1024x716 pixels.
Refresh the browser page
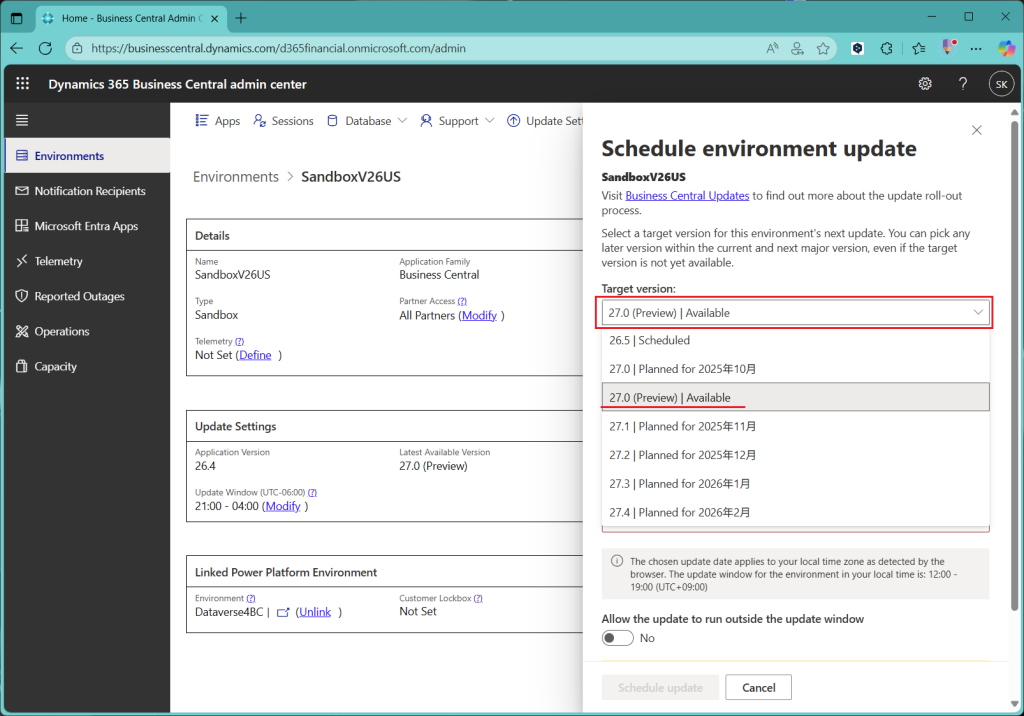(45, 48)
